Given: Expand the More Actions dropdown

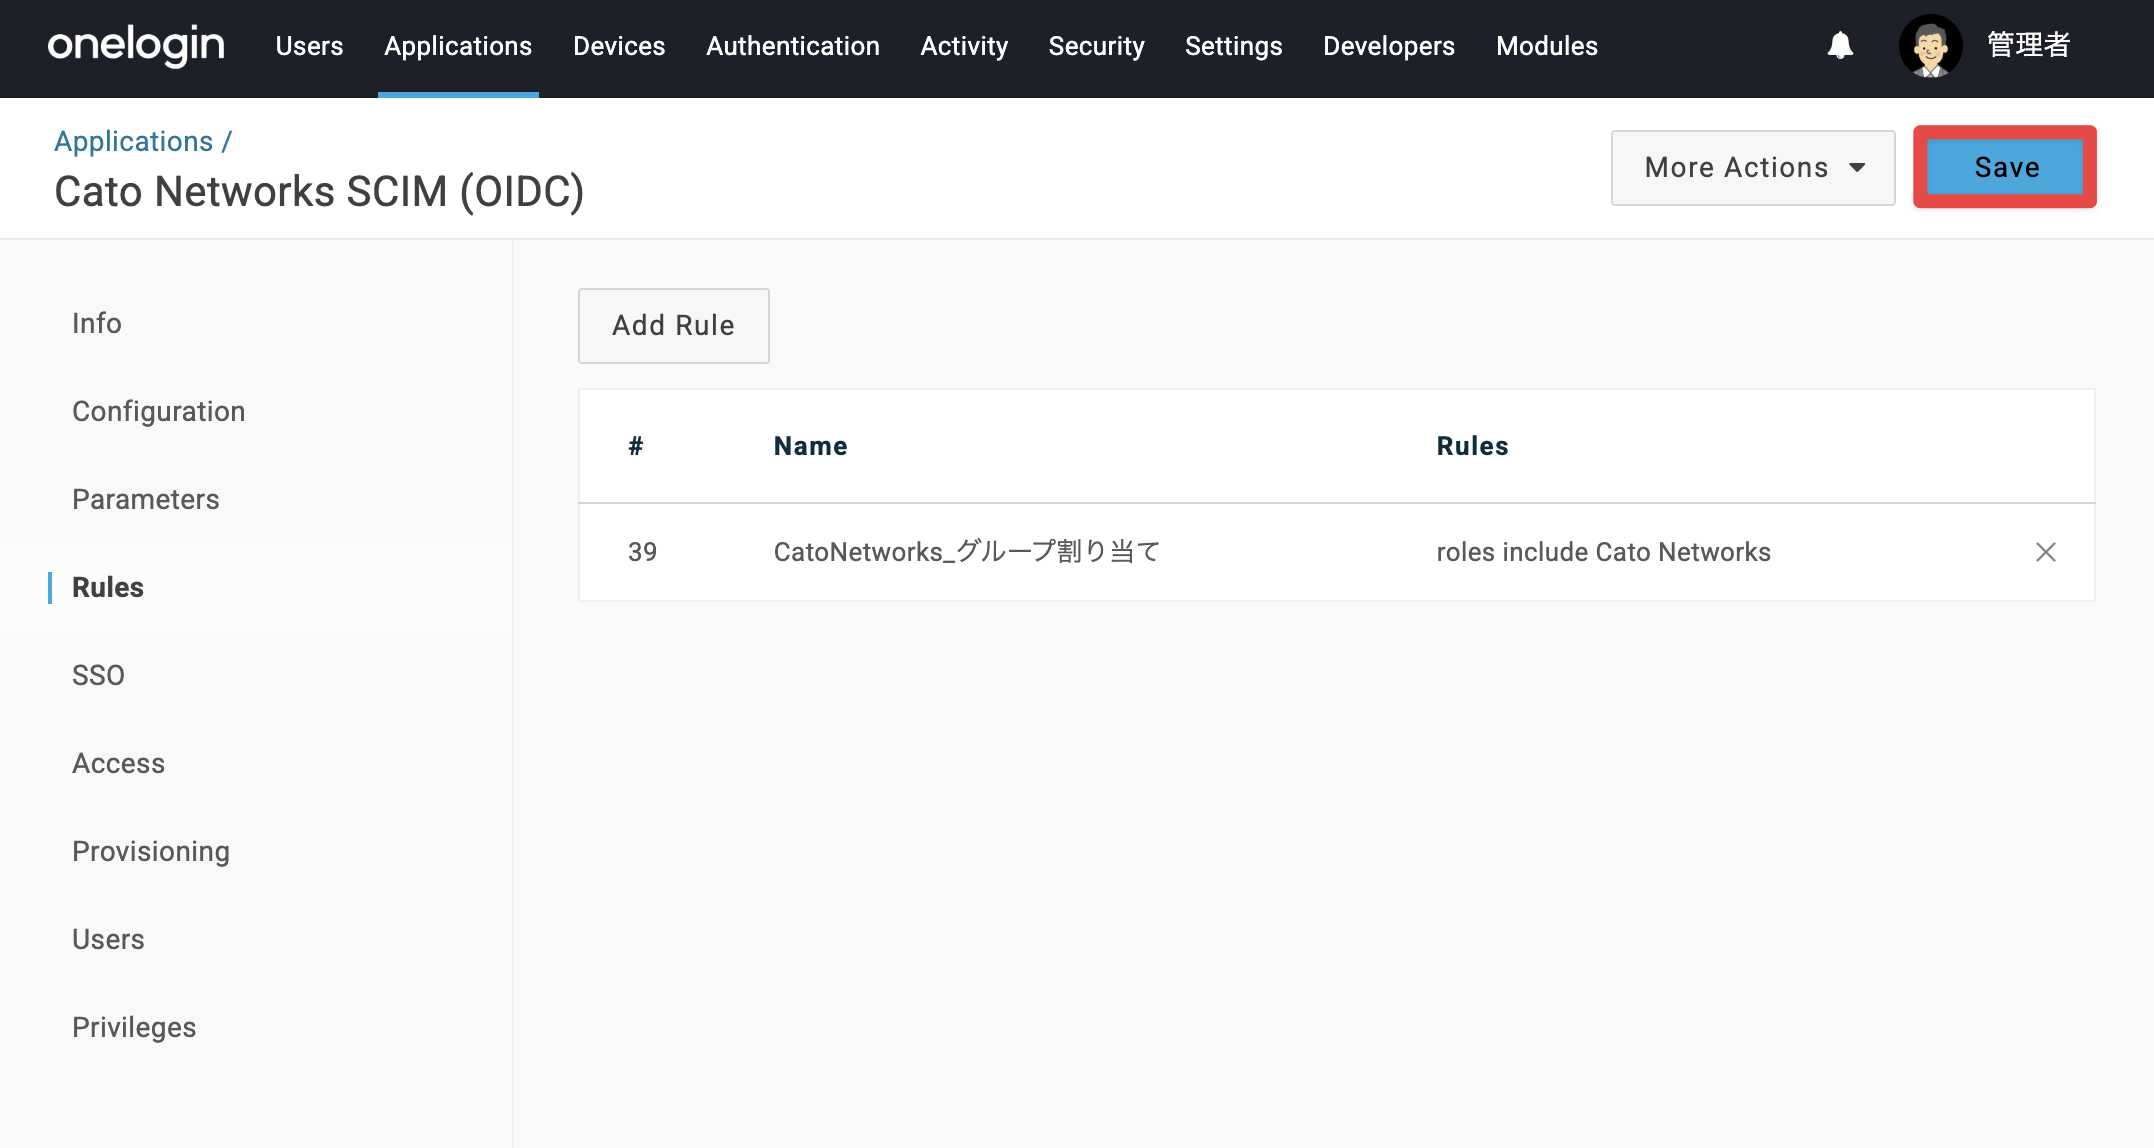Looking at the screenshot, I should point(1753,168).
